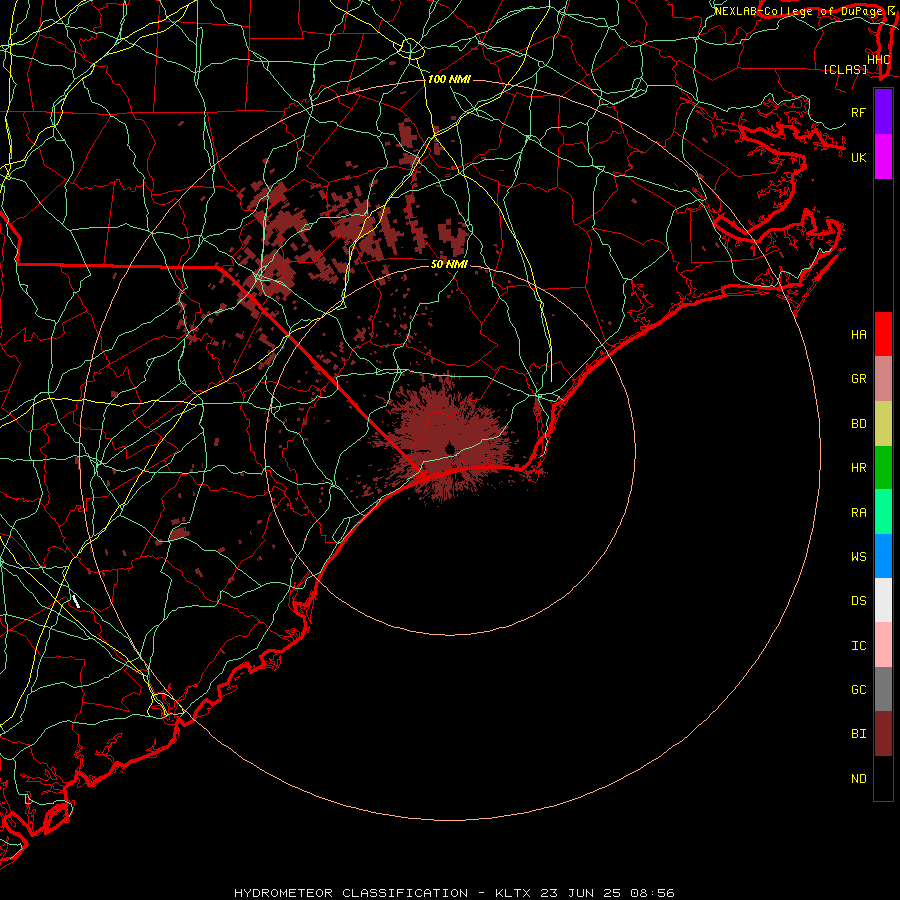Image resolution: width=900 pixels, height=900 pixels.
Task: Click the BD yellow legend swatch
Action: (883, 423)
